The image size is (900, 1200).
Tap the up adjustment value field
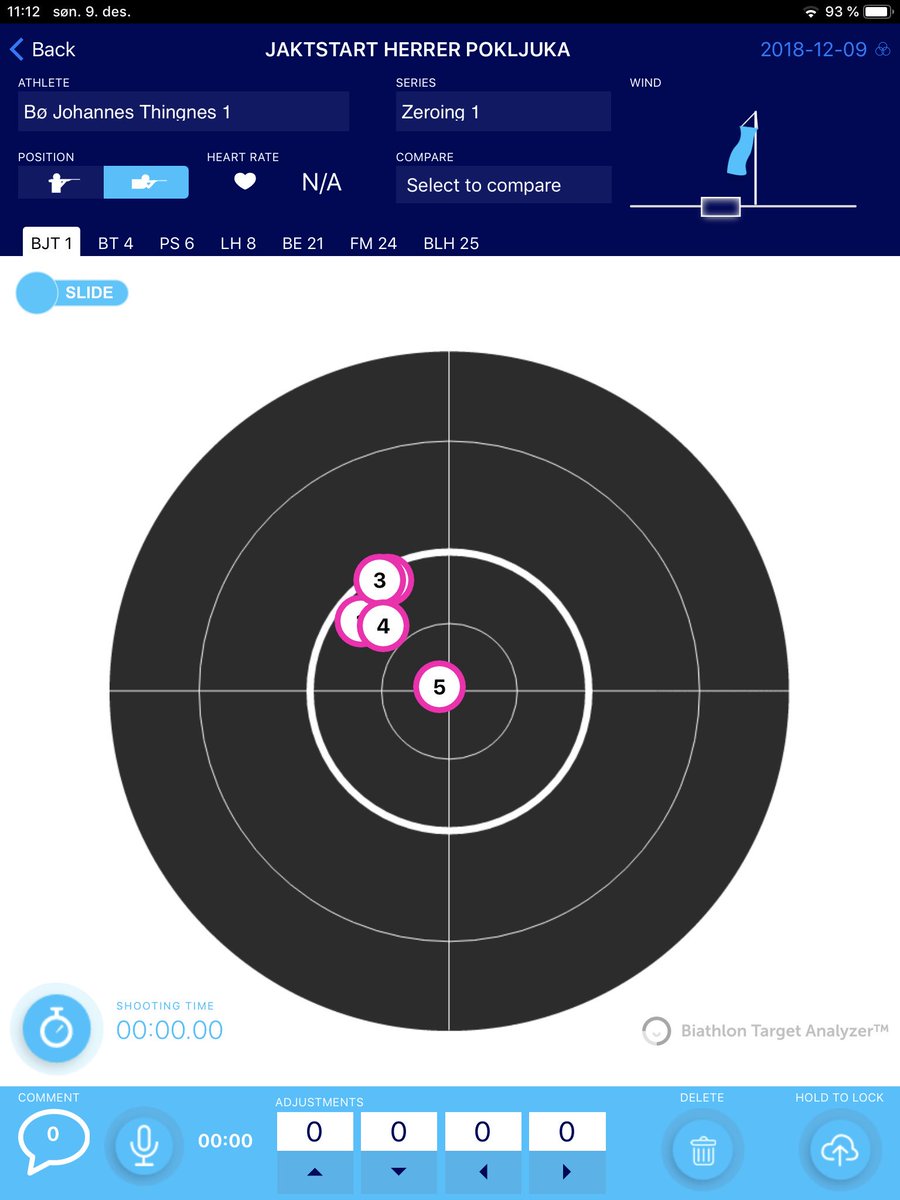click(x=314, y=1132)
